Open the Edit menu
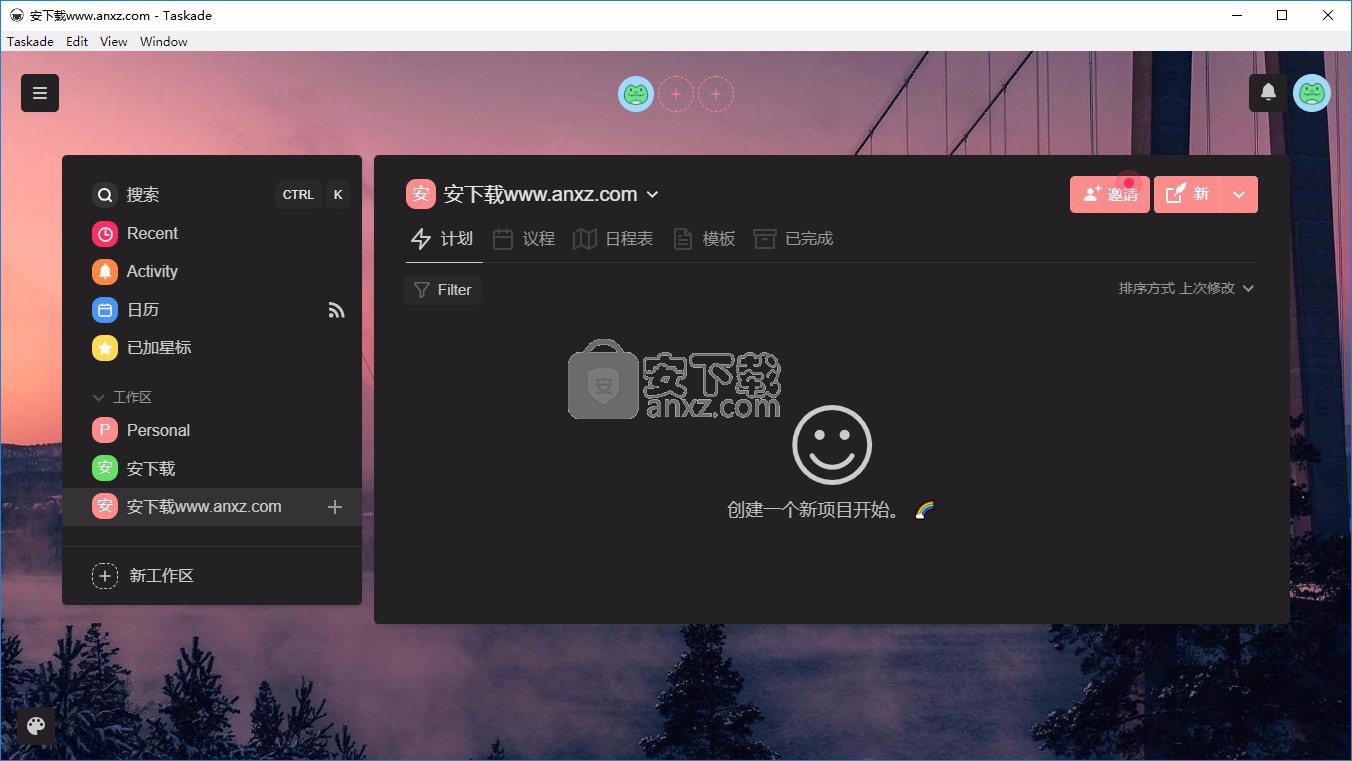This screenshot has height=761, width=1352. pos(77,41)
